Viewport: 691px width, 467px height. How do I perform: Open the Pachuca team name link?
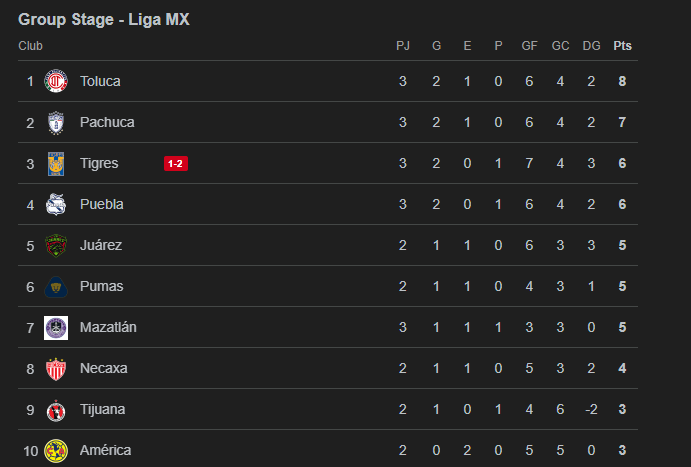coord(107,122)
